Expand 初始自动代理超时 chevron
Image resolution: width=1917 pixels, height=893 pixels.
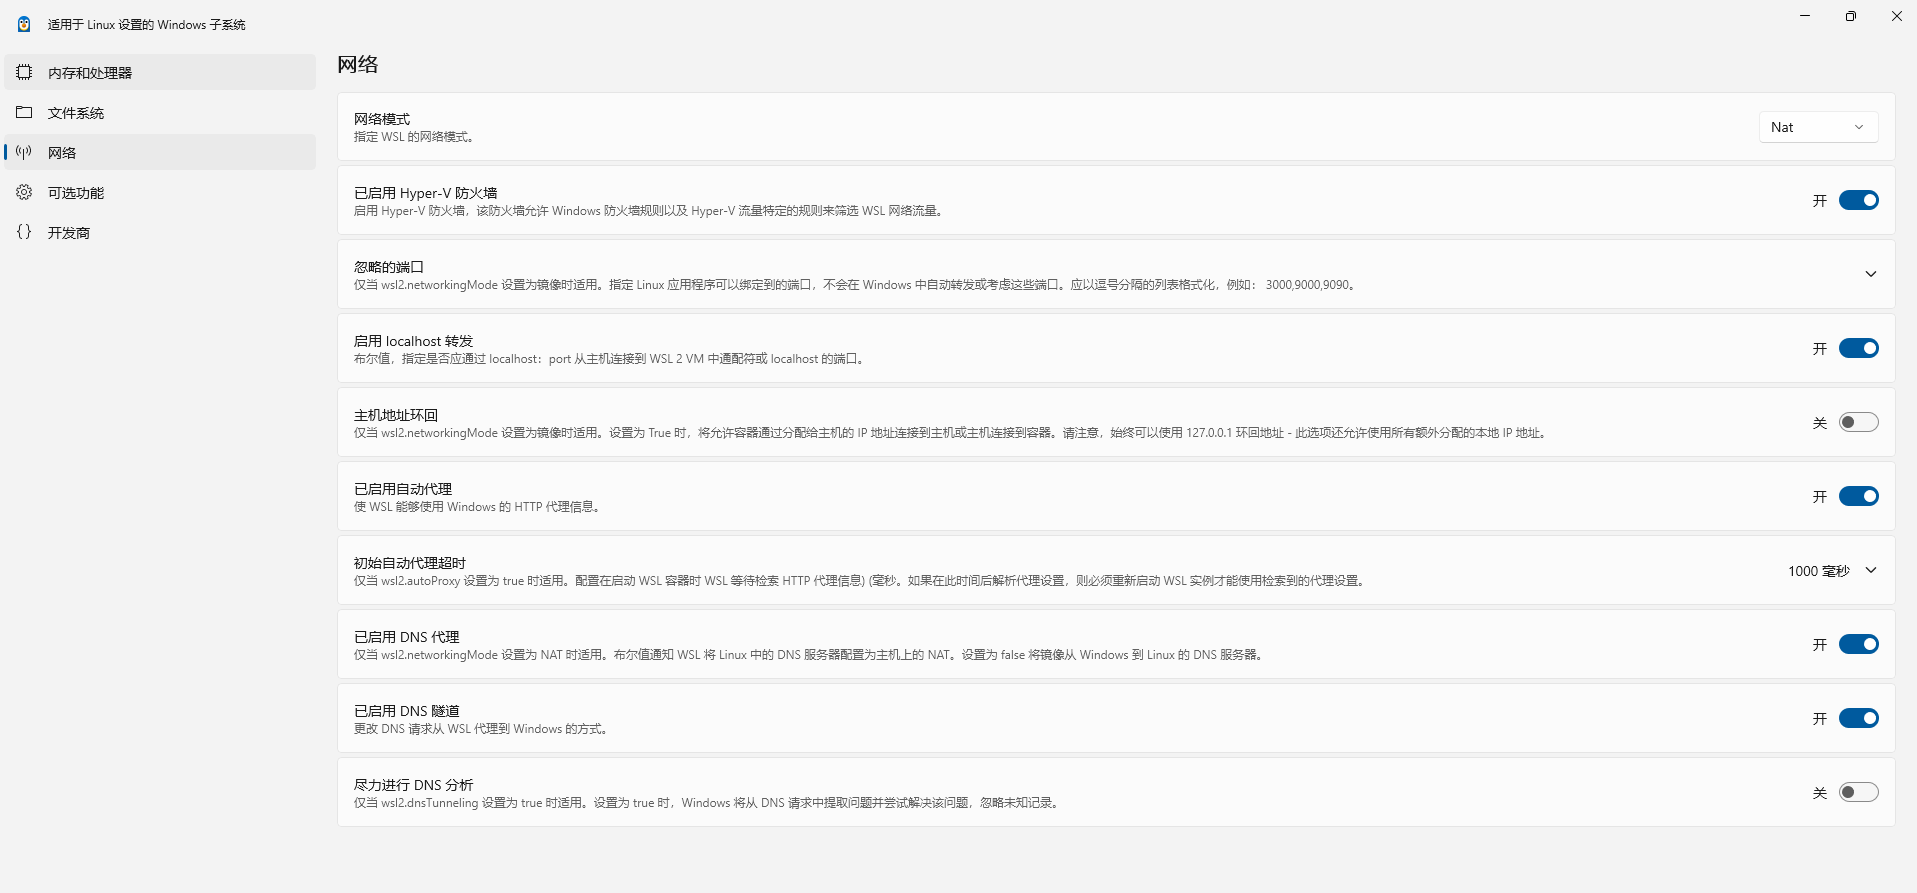pyautogui.click(x=1870, y=570)
